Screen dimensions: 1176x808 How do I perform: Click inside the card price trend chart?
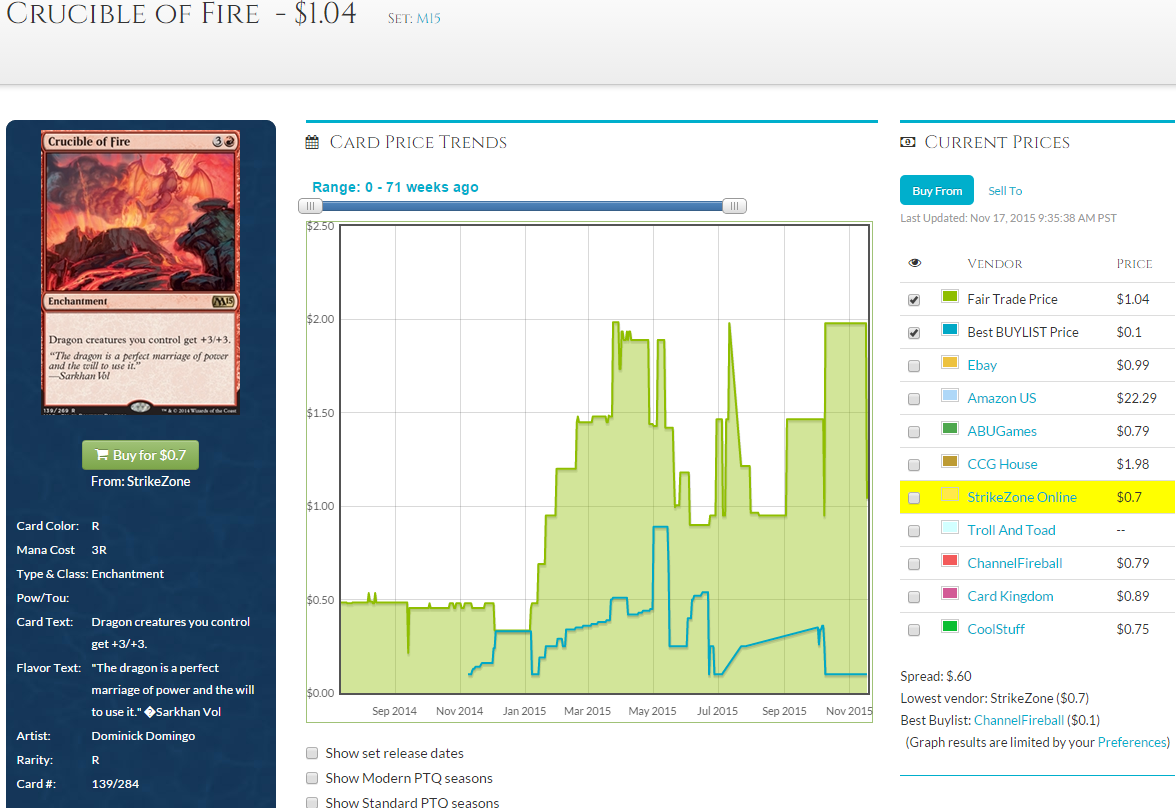[604, 459]
